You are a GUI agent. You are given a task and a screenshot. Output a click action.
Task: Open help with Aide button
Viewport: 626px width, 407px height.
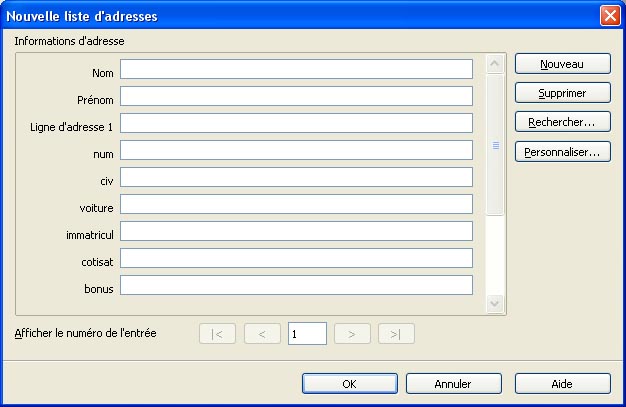(562, 384)
